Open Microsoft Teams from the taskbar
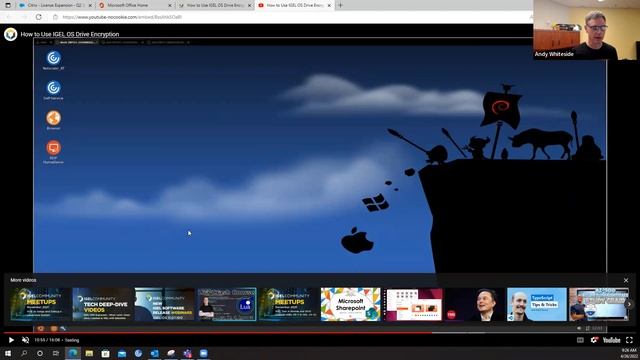Screen dimensions: 640x360 [x=187, y=353]
